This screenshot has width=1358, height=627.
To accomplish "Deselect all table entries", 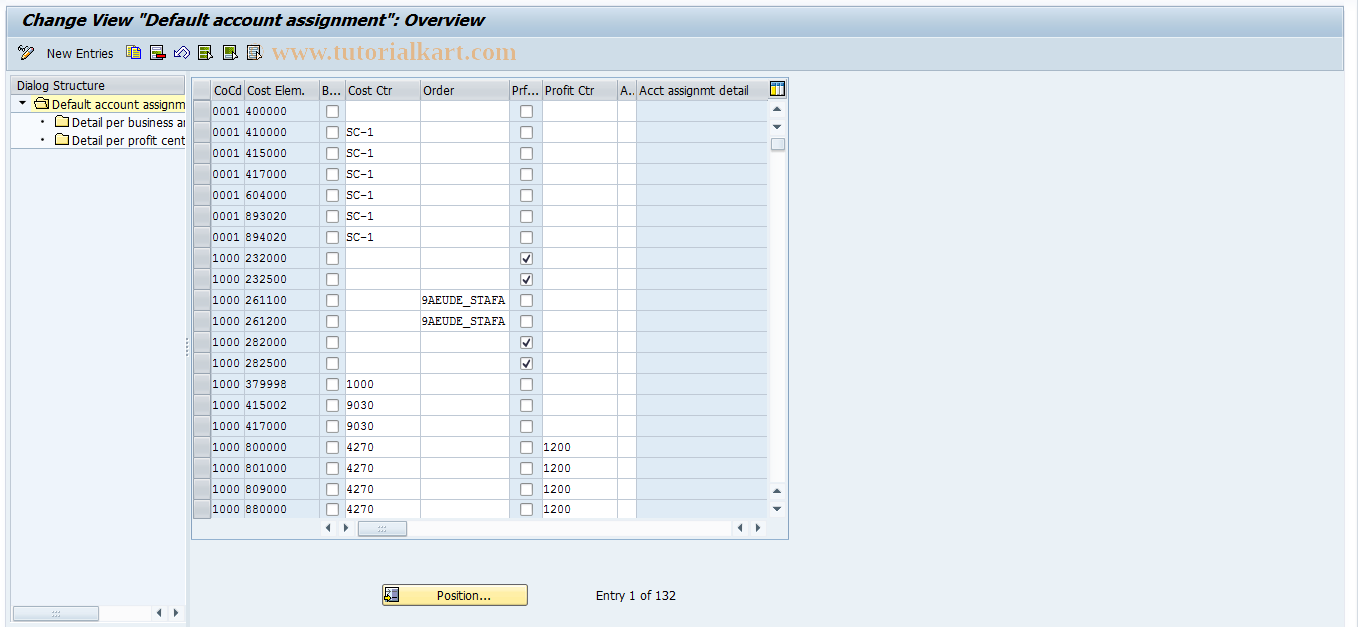I will (x=253, y=53).
